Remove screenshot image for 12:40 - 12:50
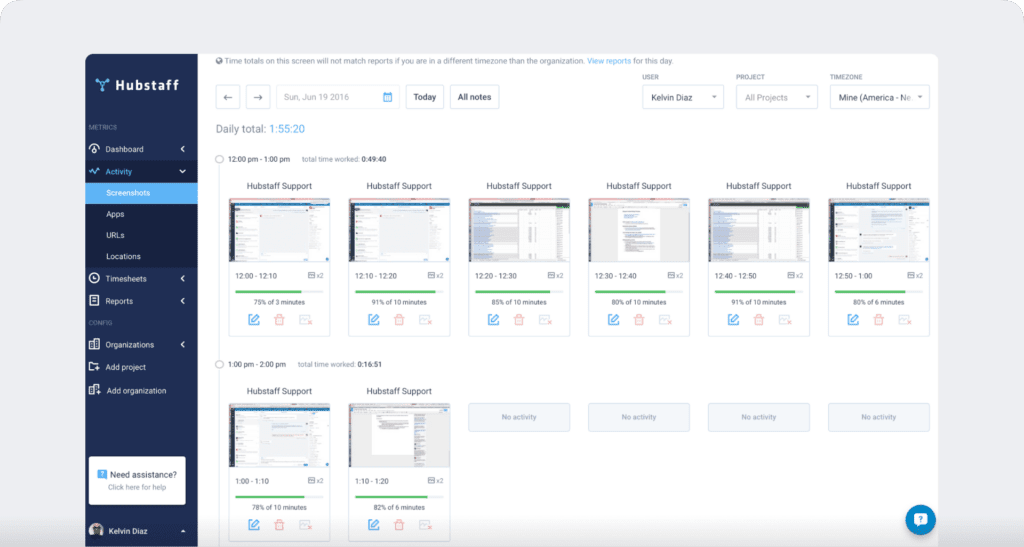 (x=784, y=320)
